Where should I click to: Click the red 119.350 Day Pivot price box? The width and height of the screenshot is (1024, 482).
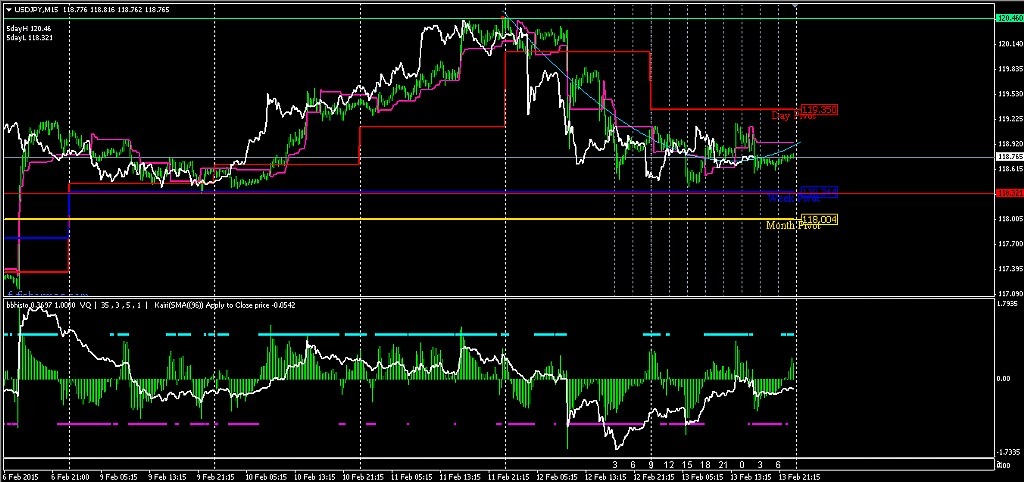[819, 109]
